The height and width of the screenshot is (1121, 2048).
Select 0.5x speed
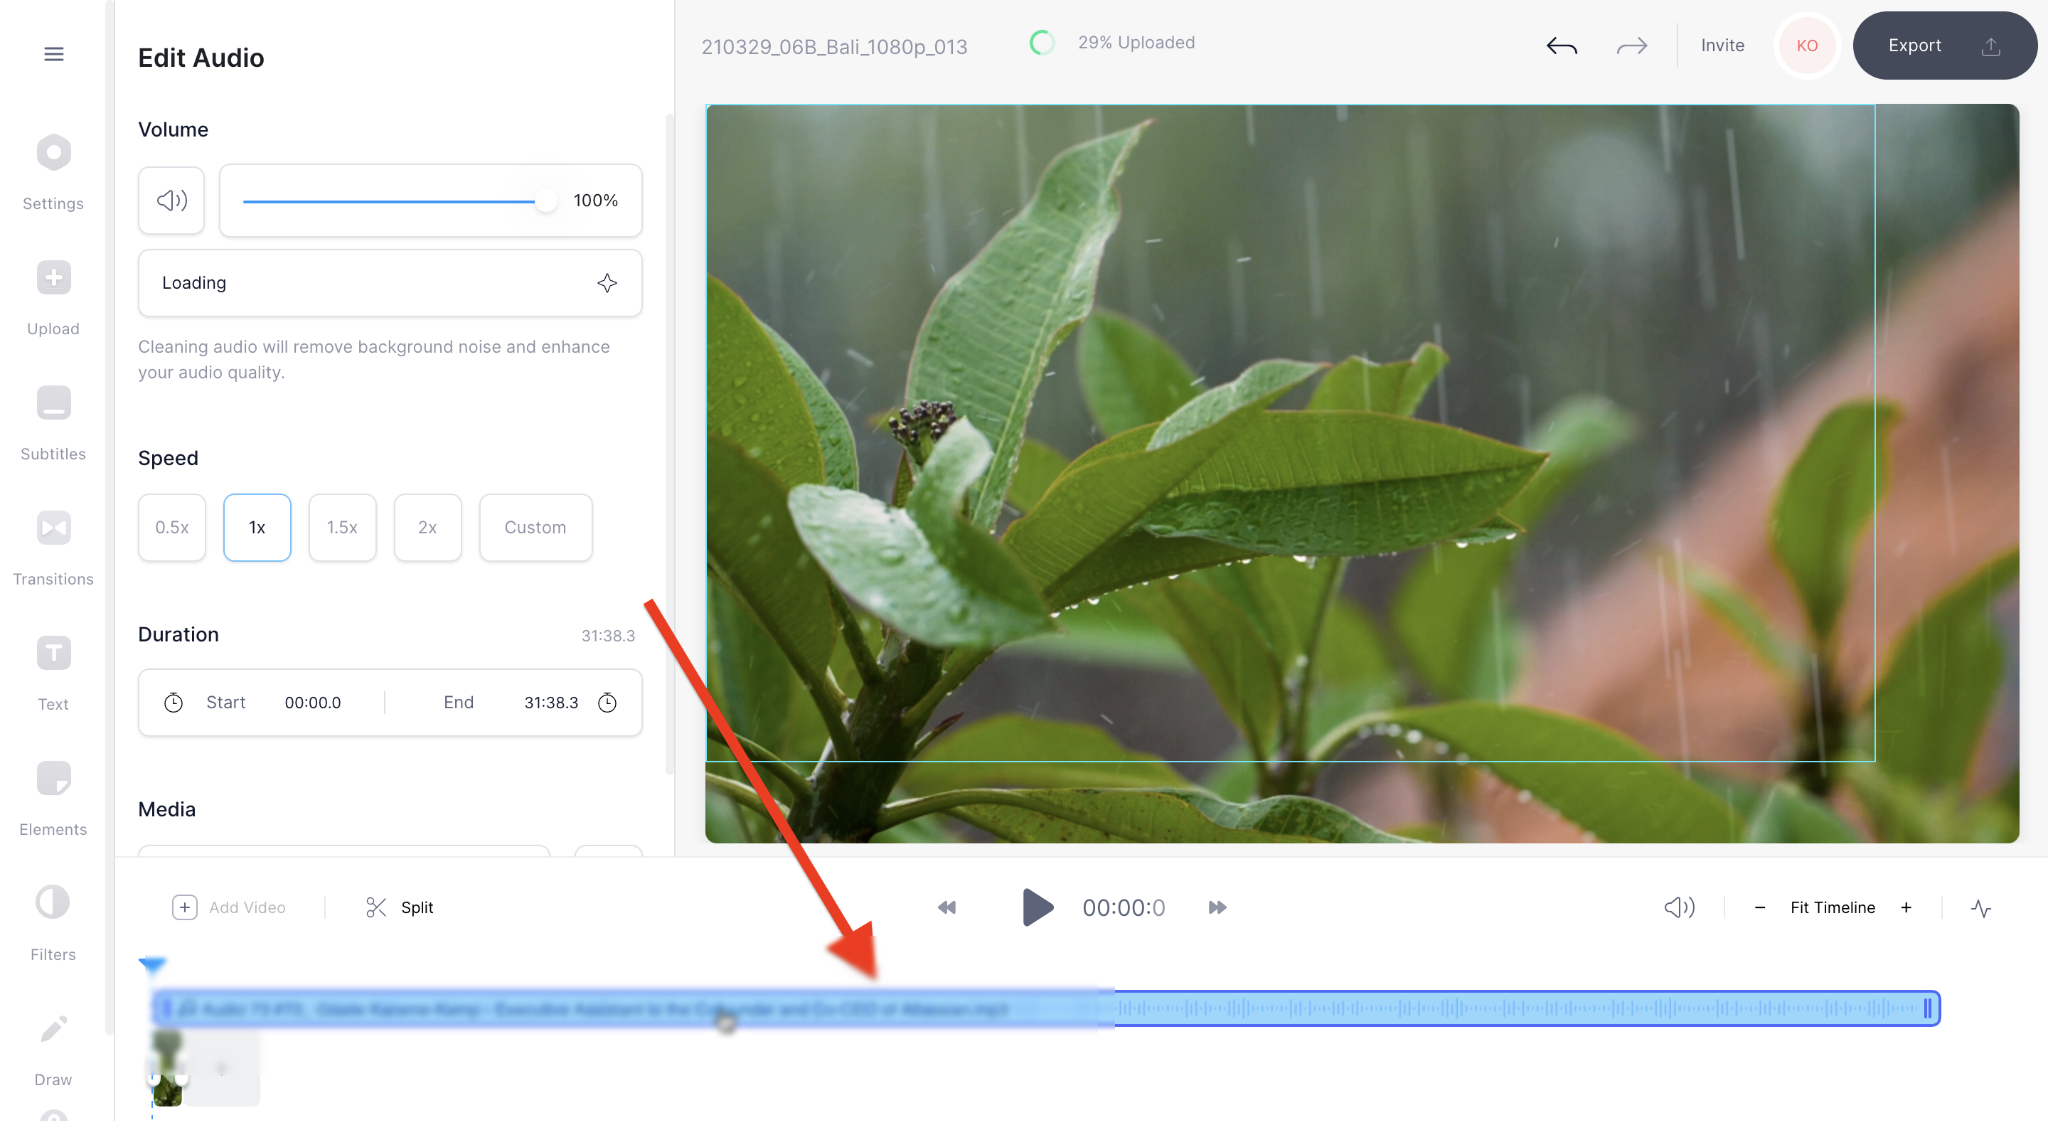172,527
